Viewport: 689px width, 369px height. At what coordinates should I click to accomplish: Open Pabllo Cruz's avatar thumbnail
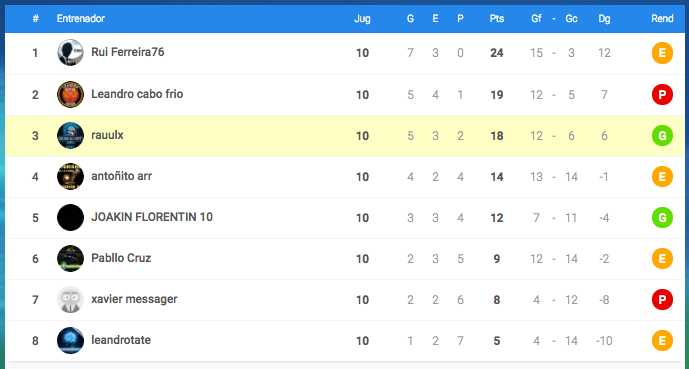pos(70,259)
